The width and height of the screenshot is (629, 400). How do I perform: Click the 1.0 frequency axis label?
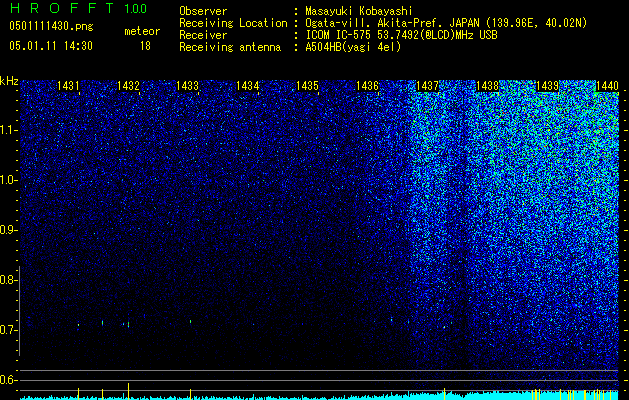click(9, 180)
